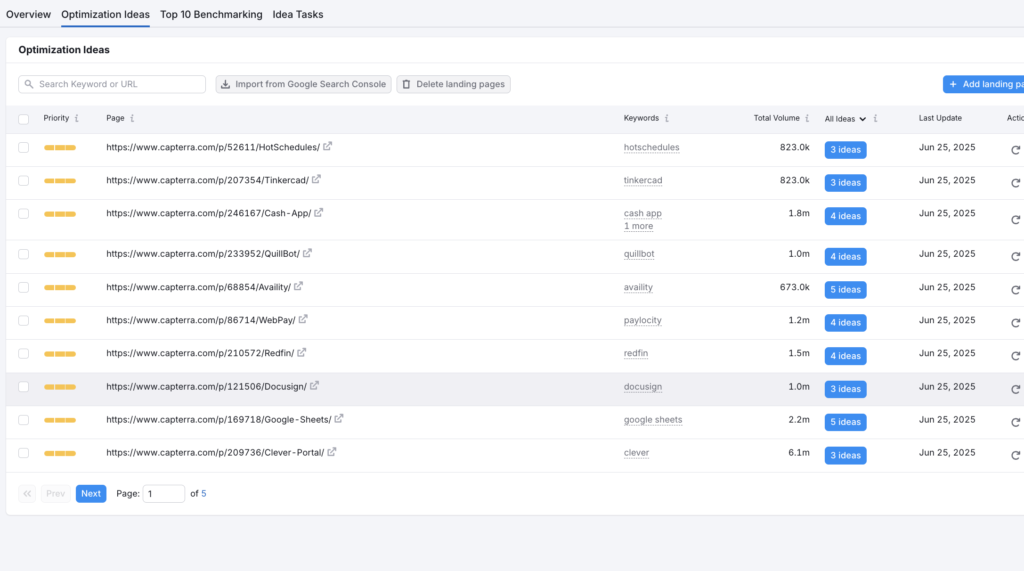
Task: Open the 4 ideas badge for WebPay
Action: click(845, 323)
